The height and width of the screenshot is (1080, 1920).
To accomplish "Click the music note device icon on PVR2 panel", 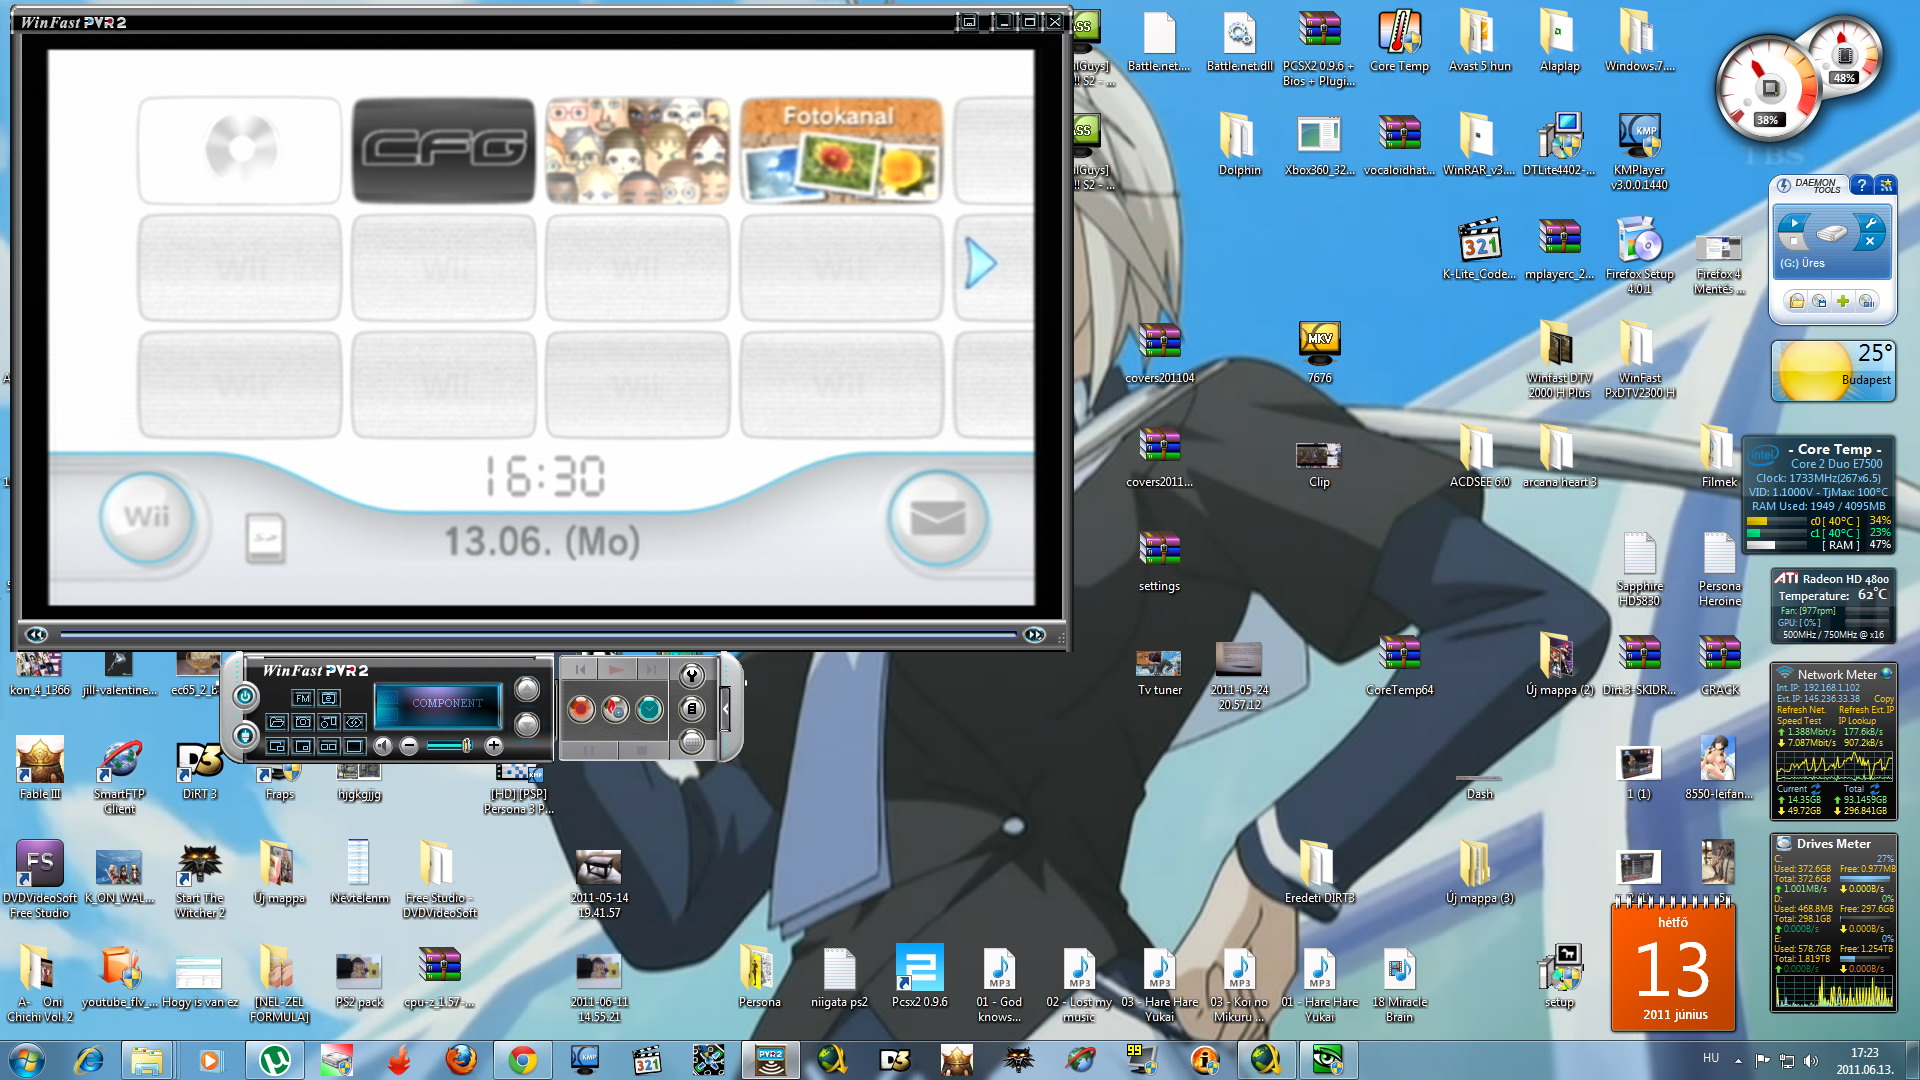I will pyautogui.click(x=329, y=722).
